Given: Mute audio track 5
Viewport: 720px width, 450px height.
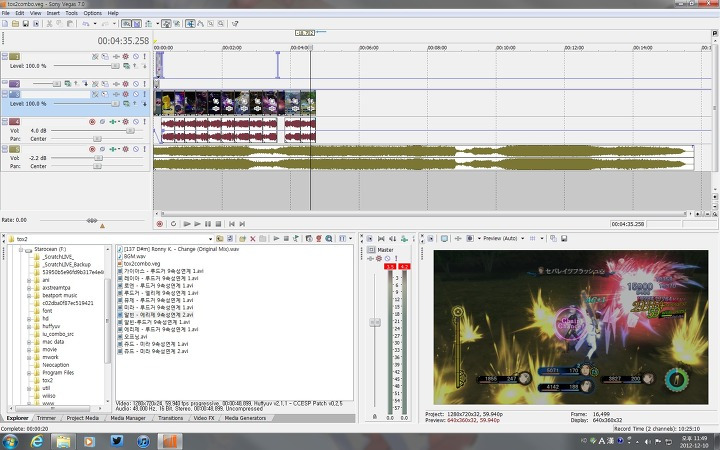Looking at the screenshot, I should [135, 149].
